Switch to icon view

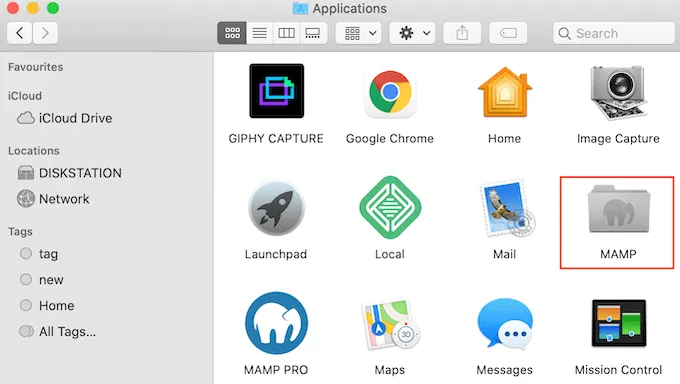click(x=232, y=33)
